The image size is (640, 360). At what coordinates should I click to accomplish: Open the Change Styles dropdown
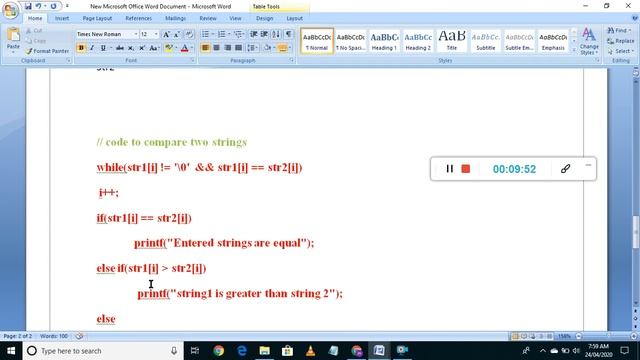589,41
